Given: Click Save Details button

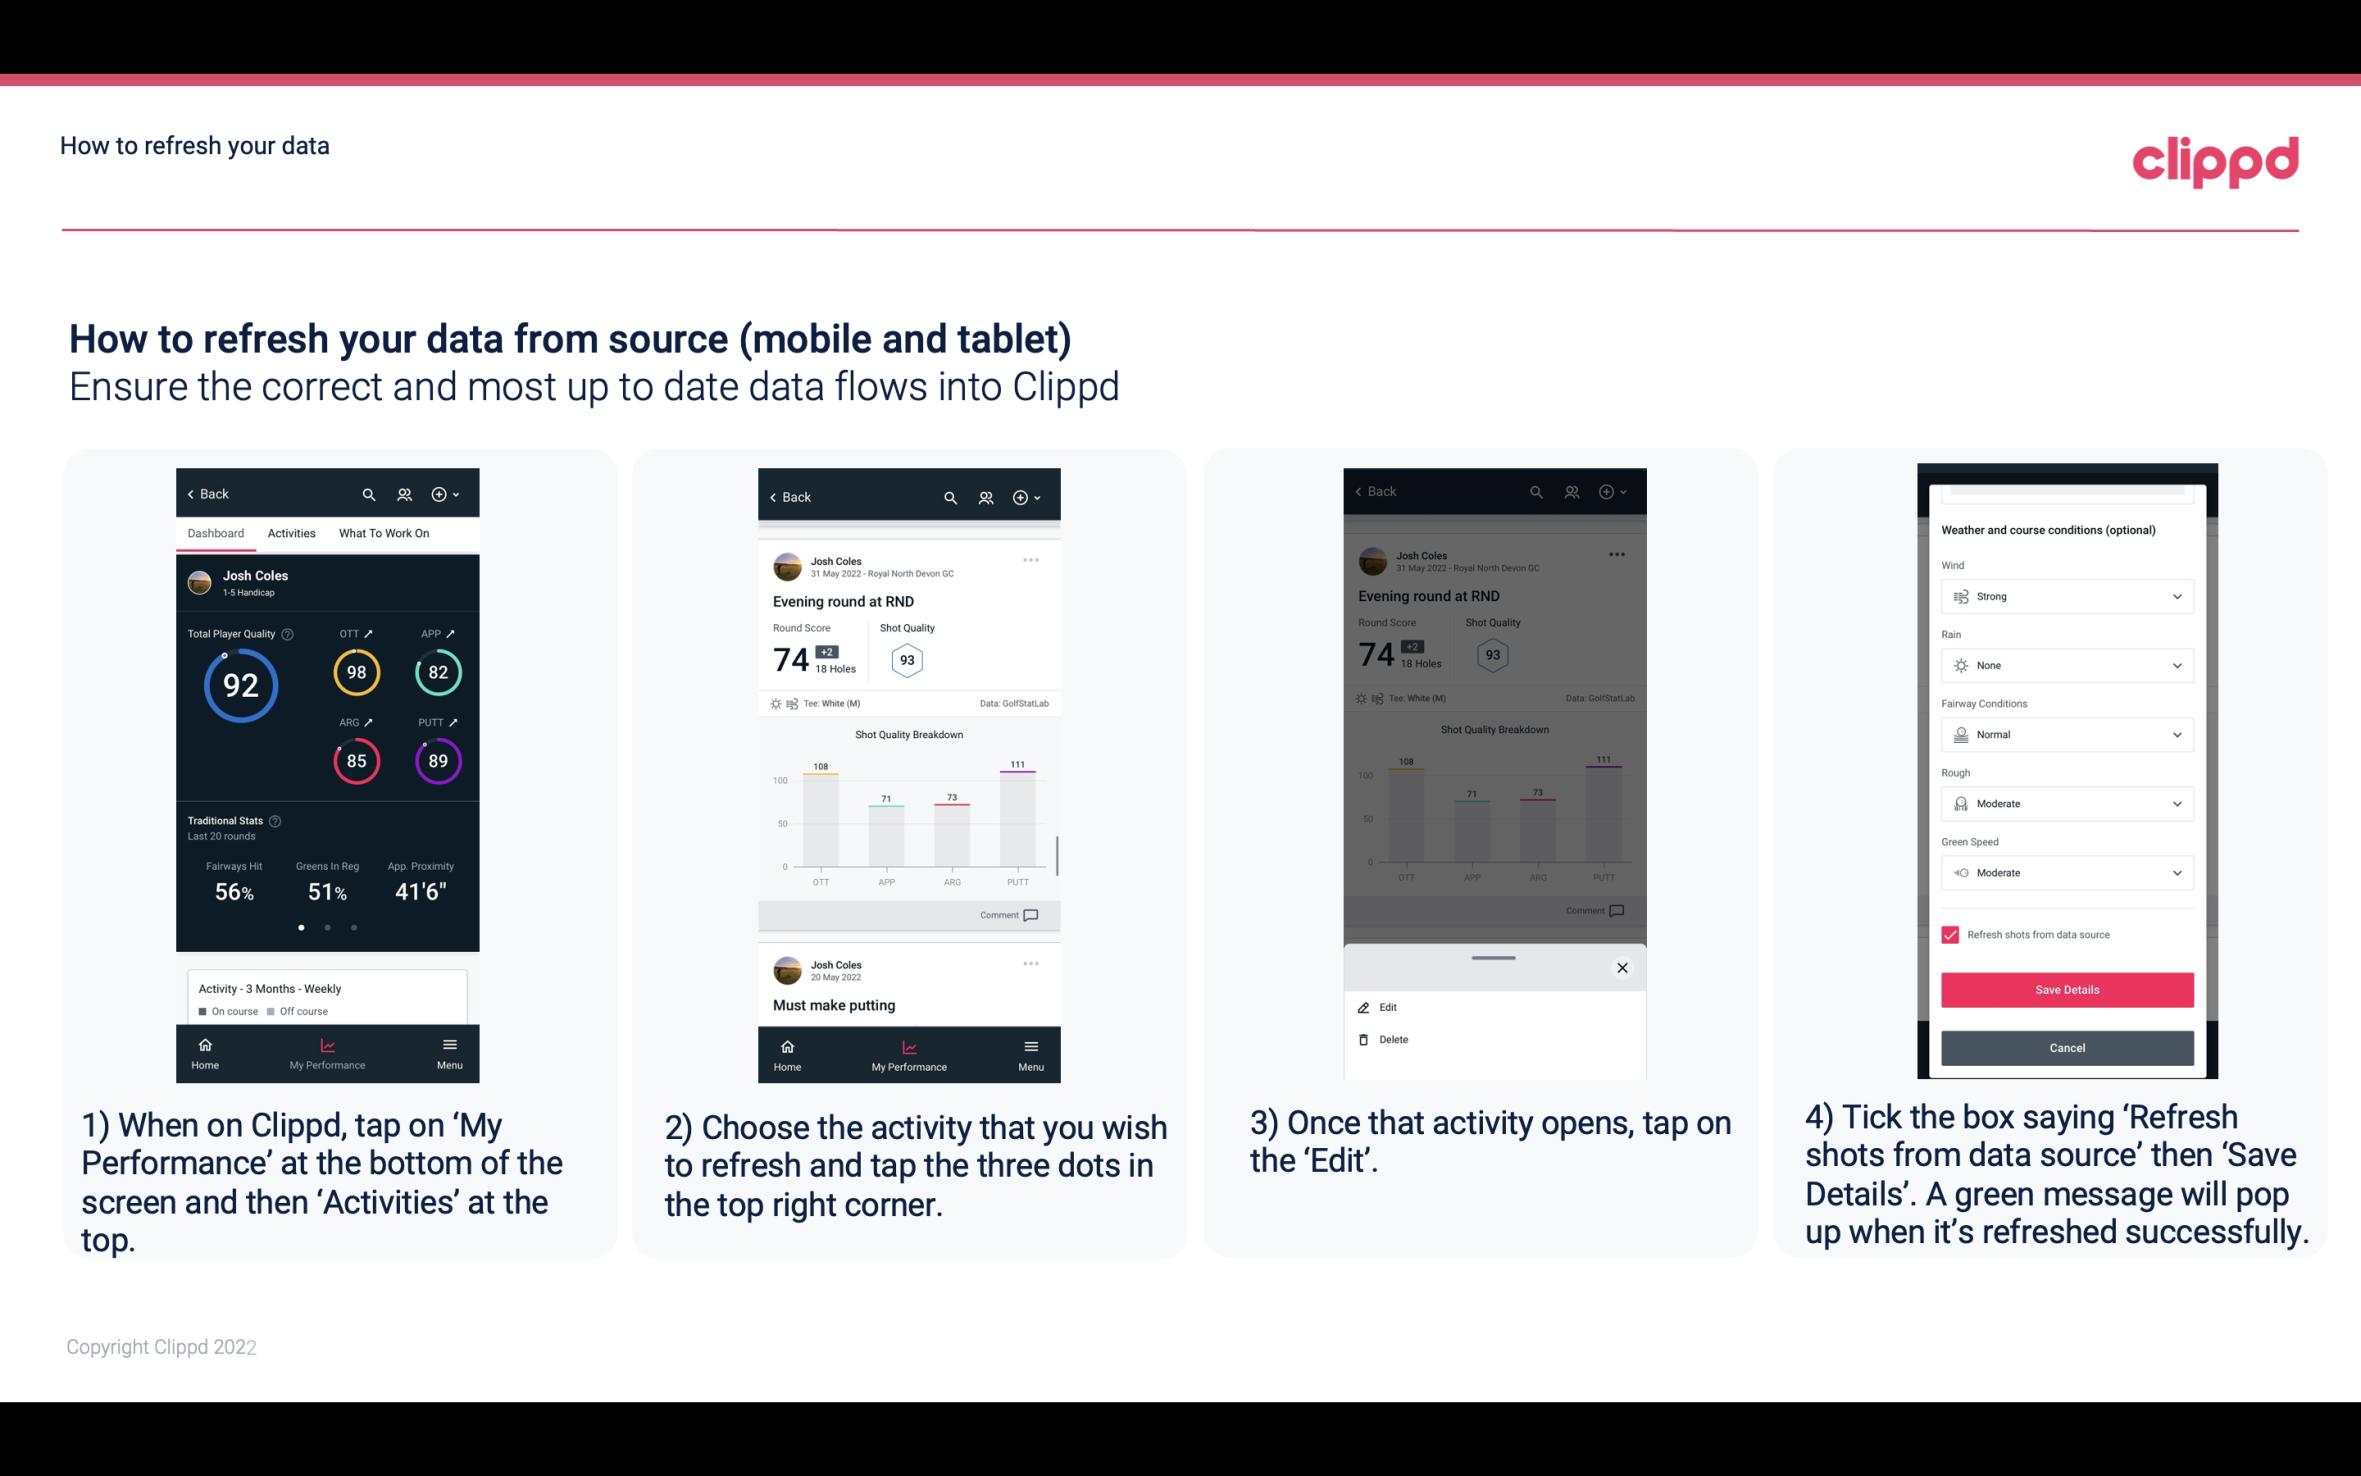Looking at the screenshot, I should [2065, 990].
